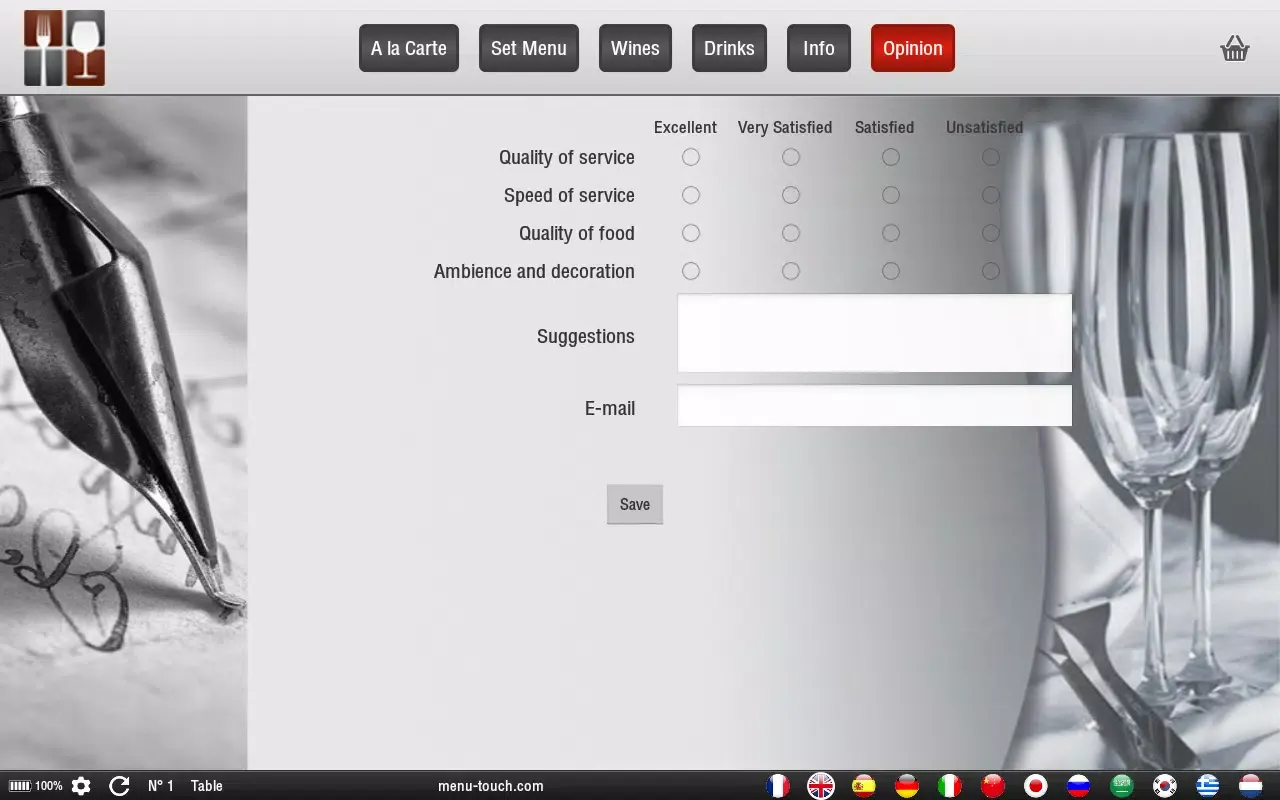Mark Speed of service as Very Satisfied

point(791,195)
